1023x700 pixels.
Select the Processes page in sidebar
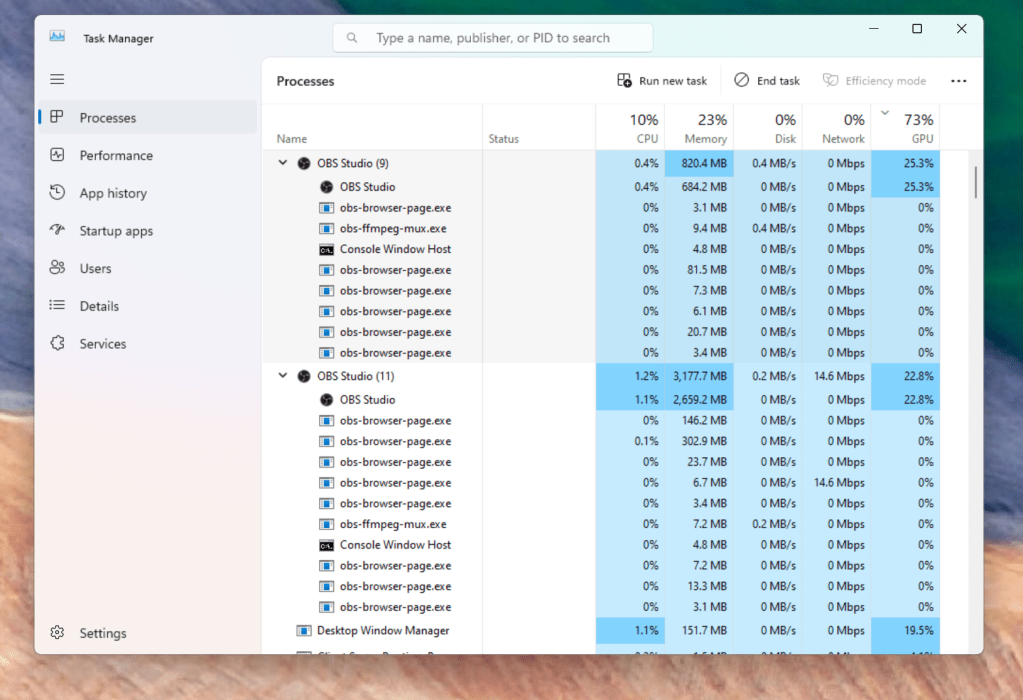coord(147,117)
